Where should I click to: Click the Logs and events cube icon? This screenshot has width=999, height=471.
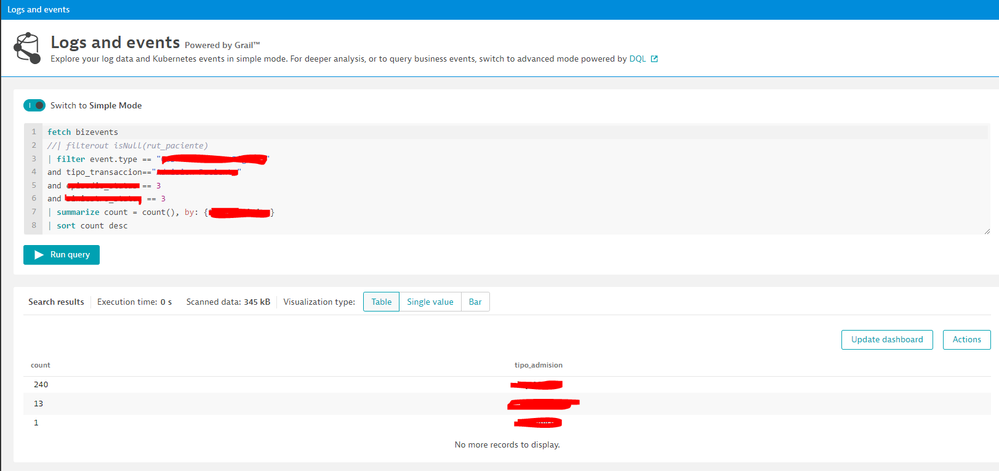click(x=27, y=49)
